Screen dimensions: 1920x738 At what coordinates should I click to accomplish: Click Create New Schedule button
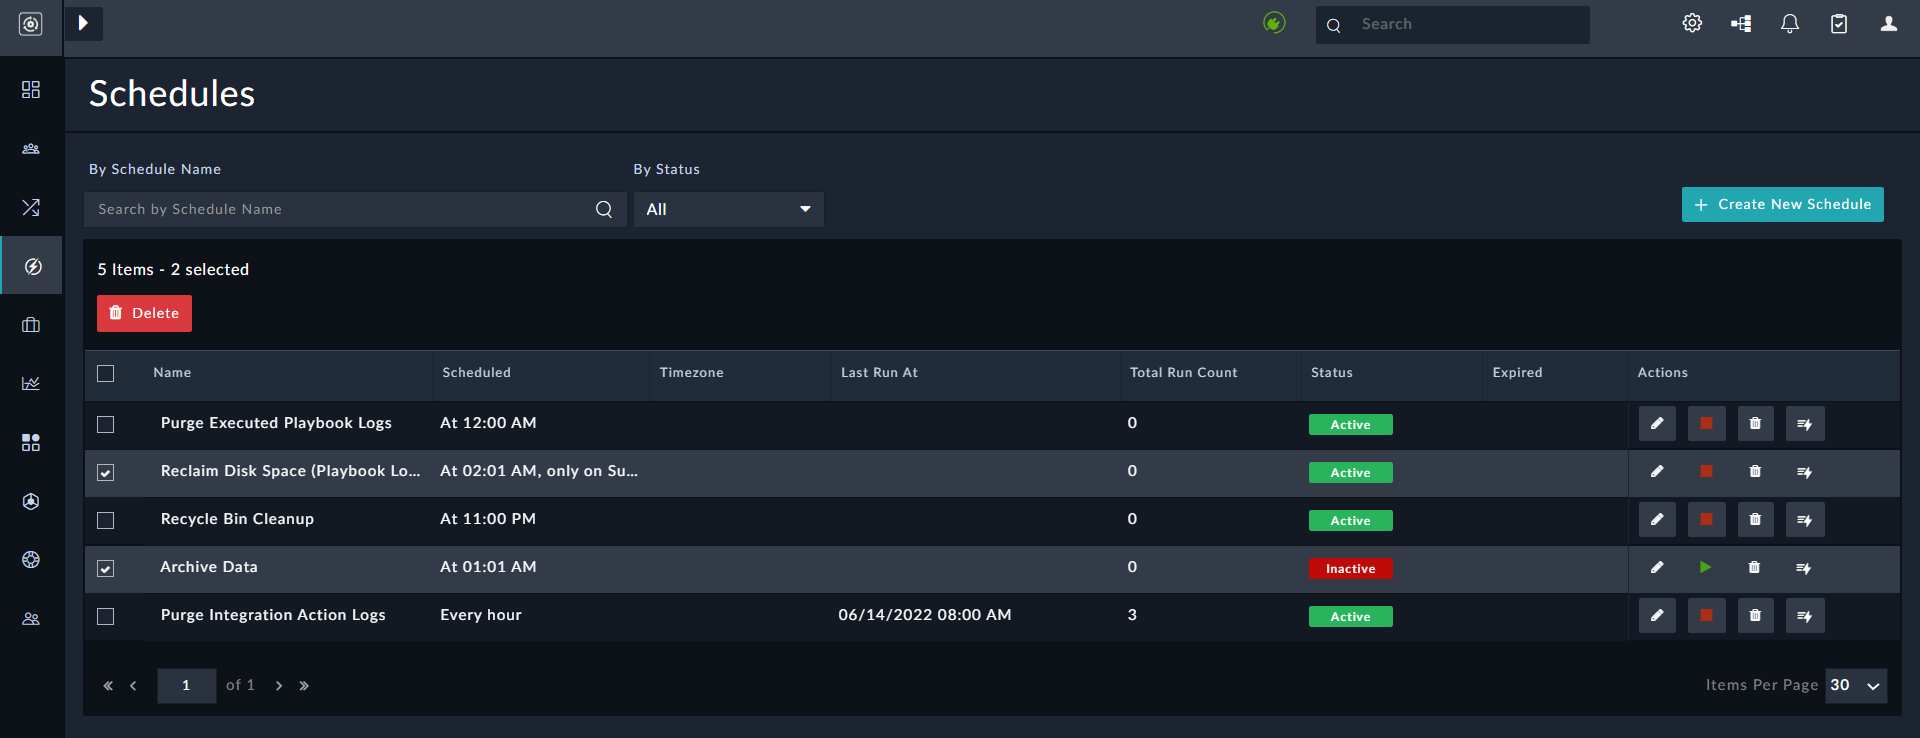click(1782, 204)
